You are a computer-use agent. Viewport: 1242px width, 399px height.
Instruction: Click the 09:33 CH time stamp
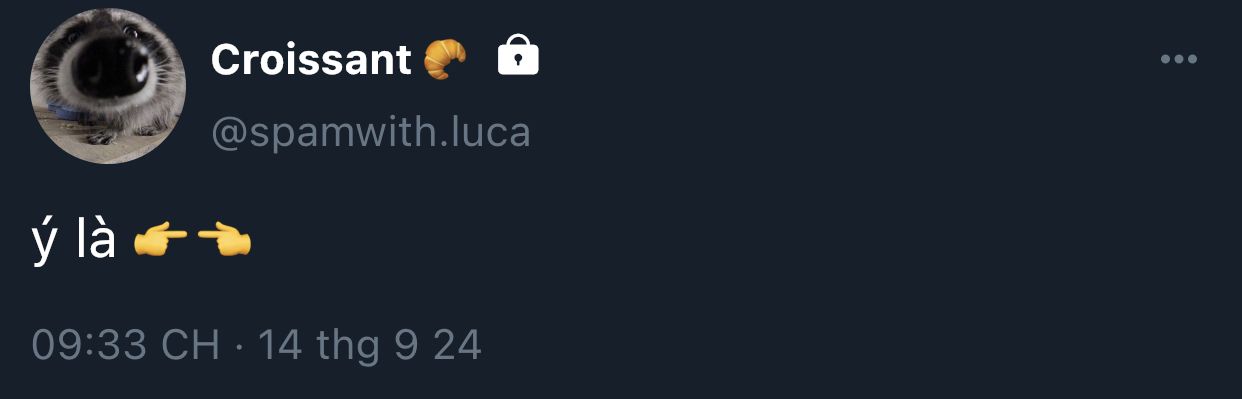click(x=126, y=345)
